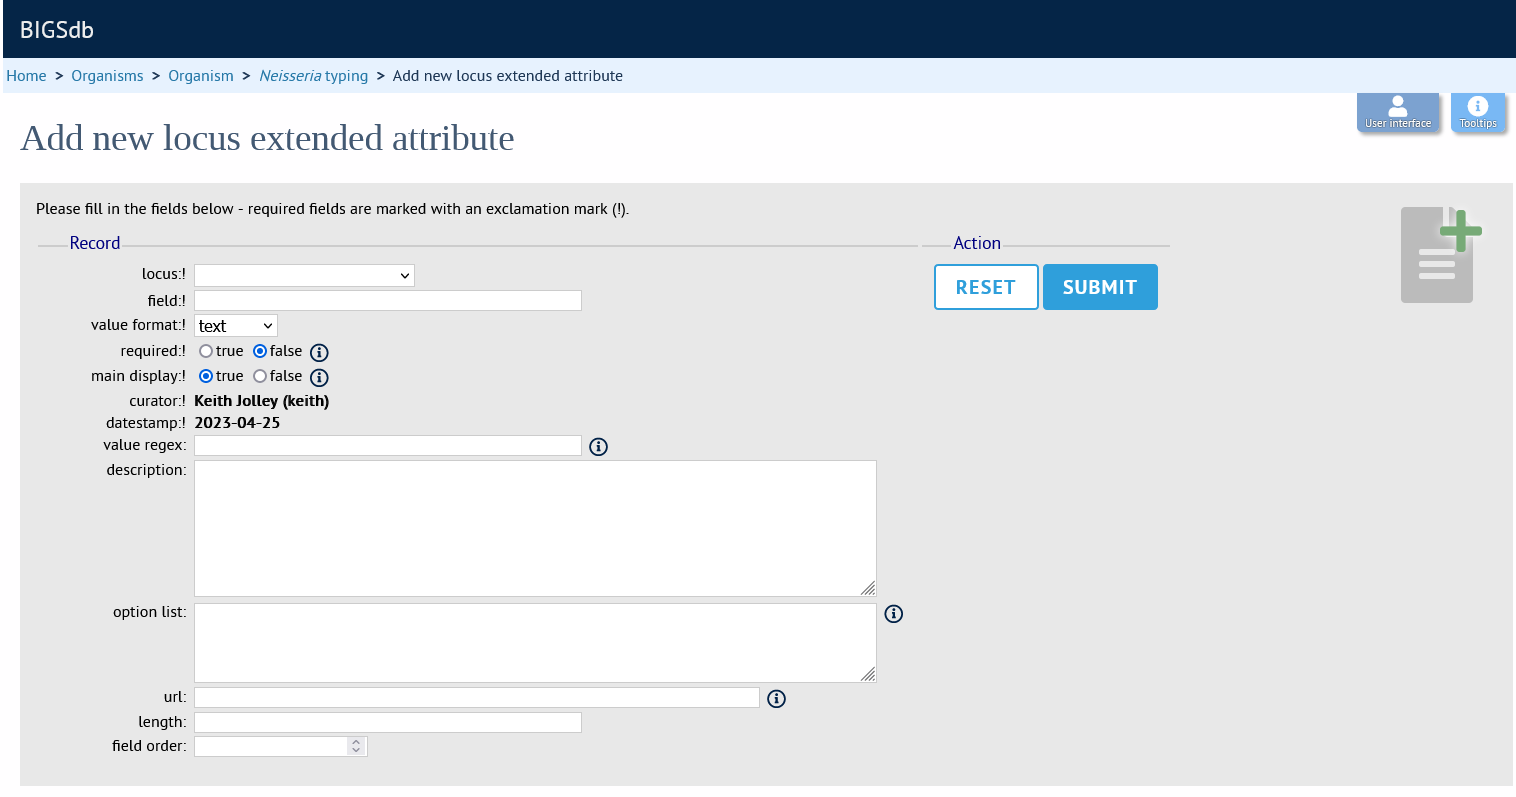Show info for option list field
Viewport: 1516px width, 797px height.
(894, 613)
